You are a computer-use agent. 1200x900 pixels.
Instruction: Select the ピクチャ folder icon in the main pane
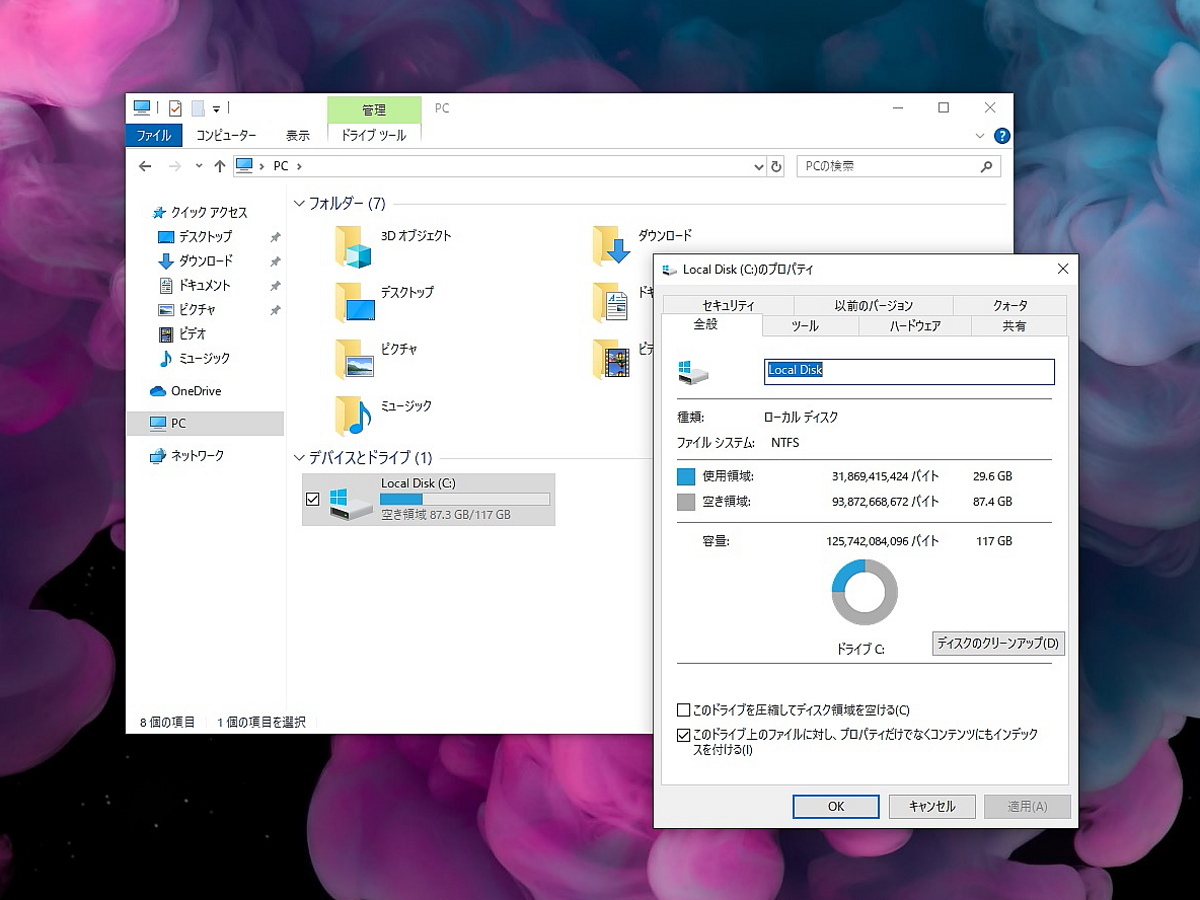pos(354,359)
